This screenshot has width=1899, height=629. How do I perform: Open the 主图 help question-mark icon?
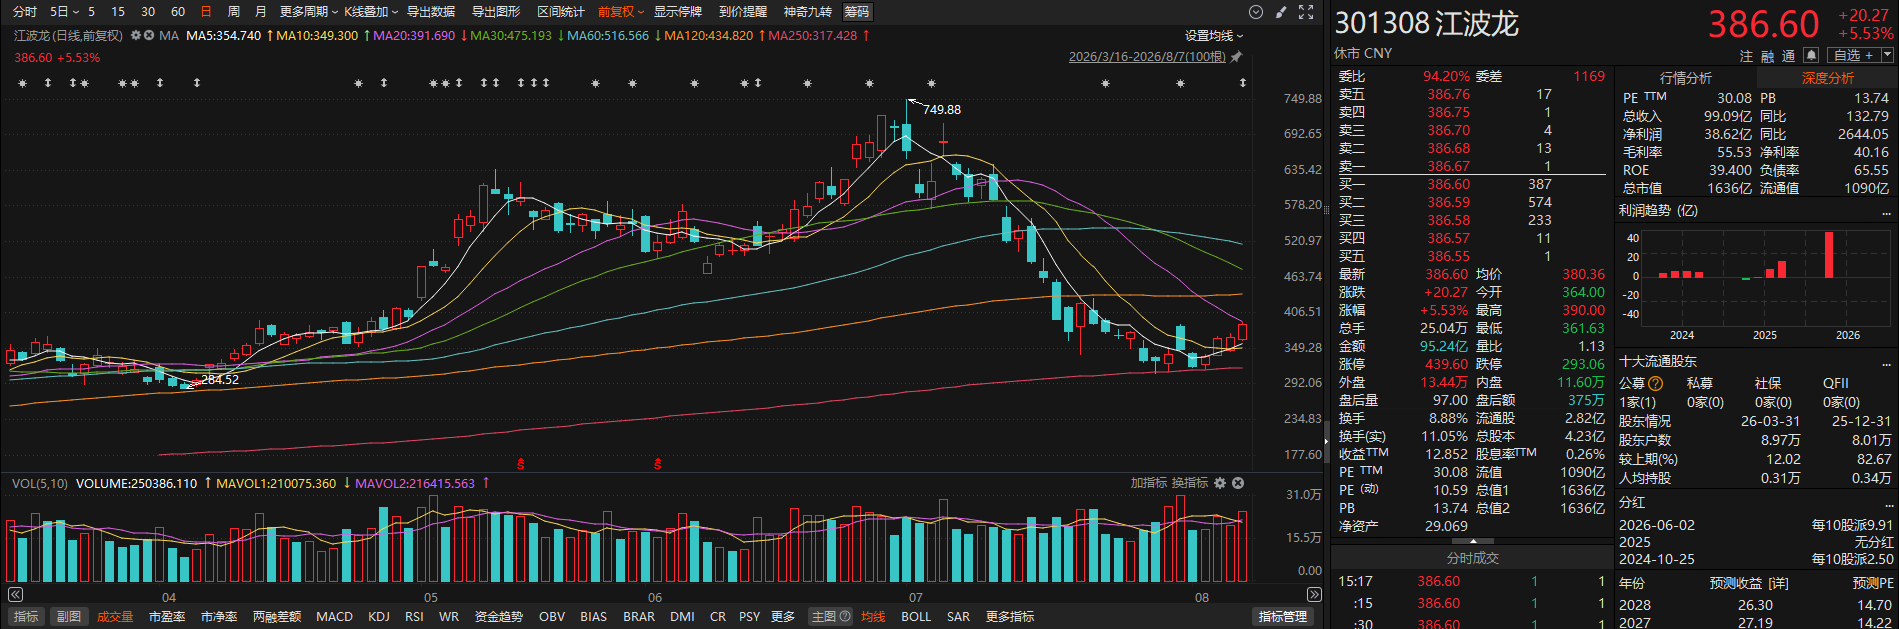(x=845, y=616)
